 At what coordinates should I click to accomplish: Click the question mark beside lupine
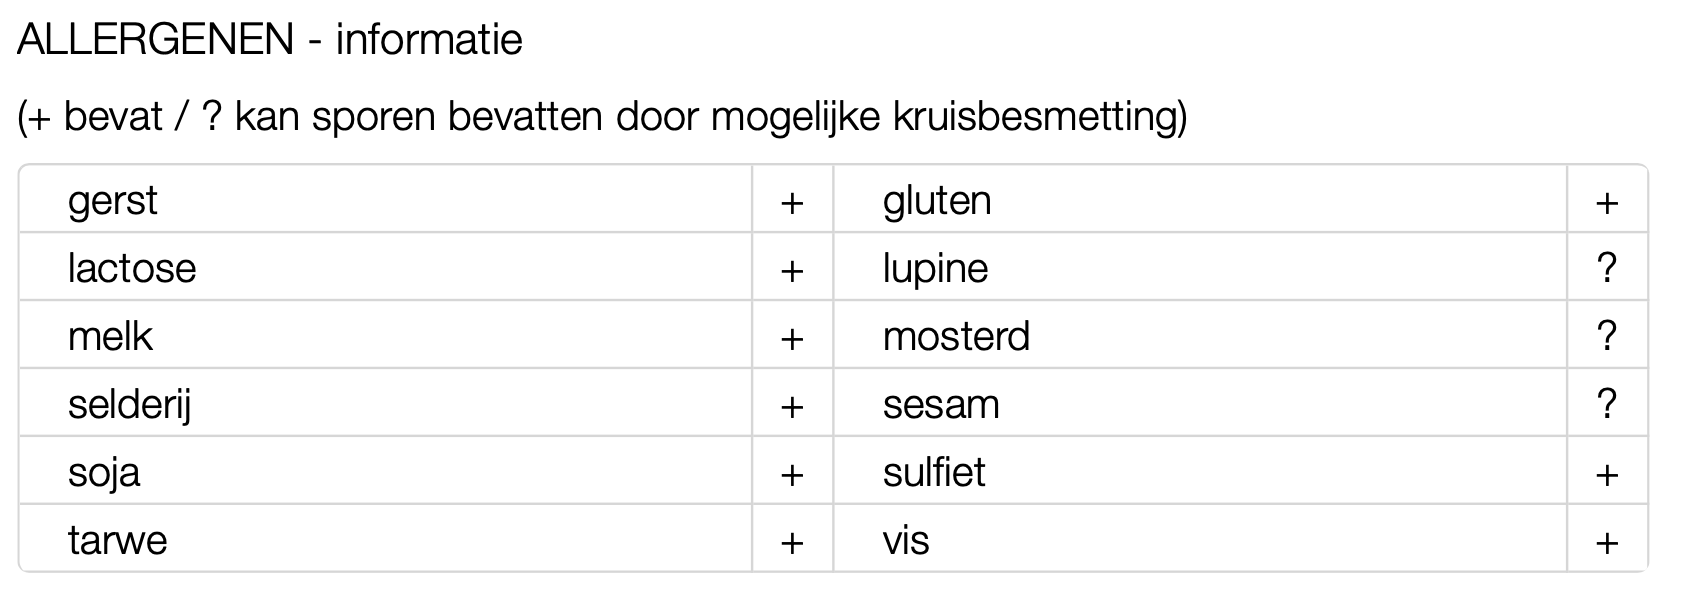pyautogui.click(x=1607, y=268)
